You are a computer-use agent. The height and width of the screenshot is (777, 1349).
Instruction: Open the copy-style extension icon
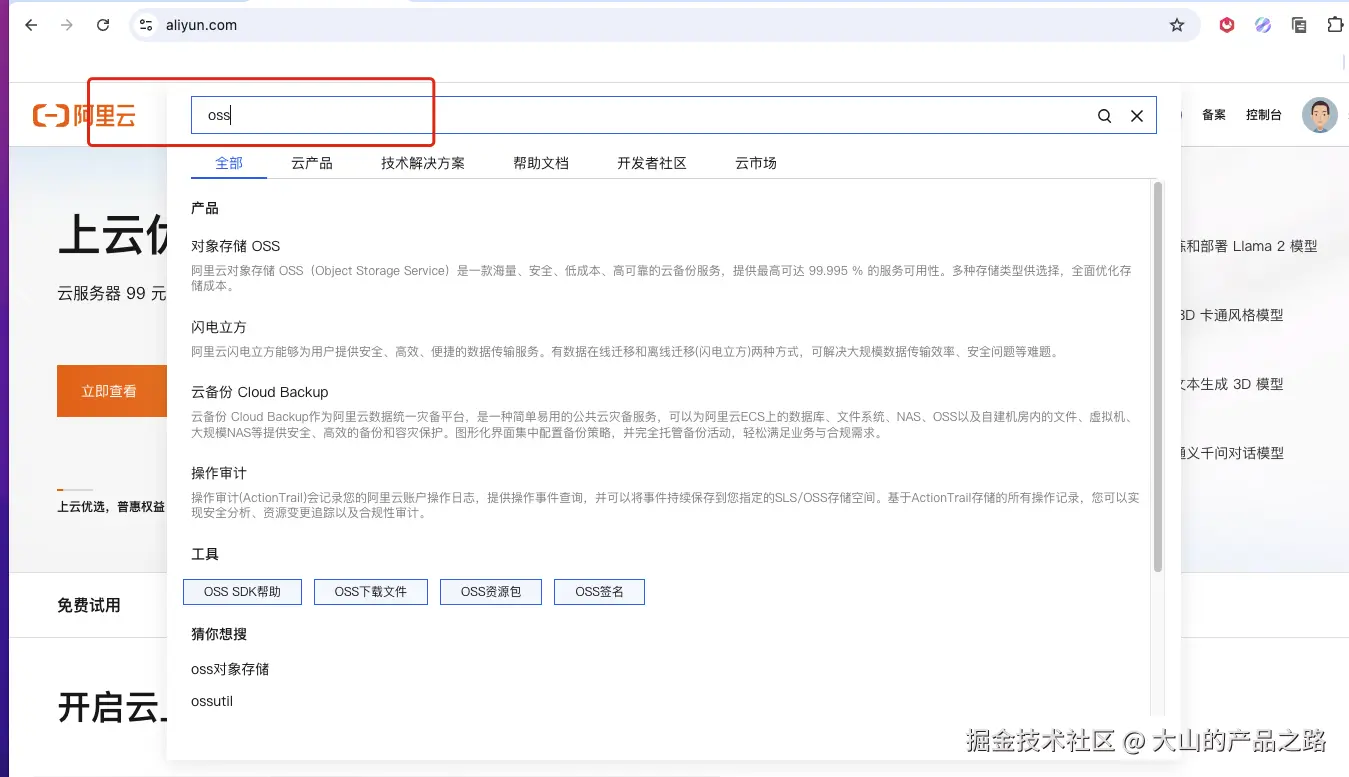point(1299,25)
